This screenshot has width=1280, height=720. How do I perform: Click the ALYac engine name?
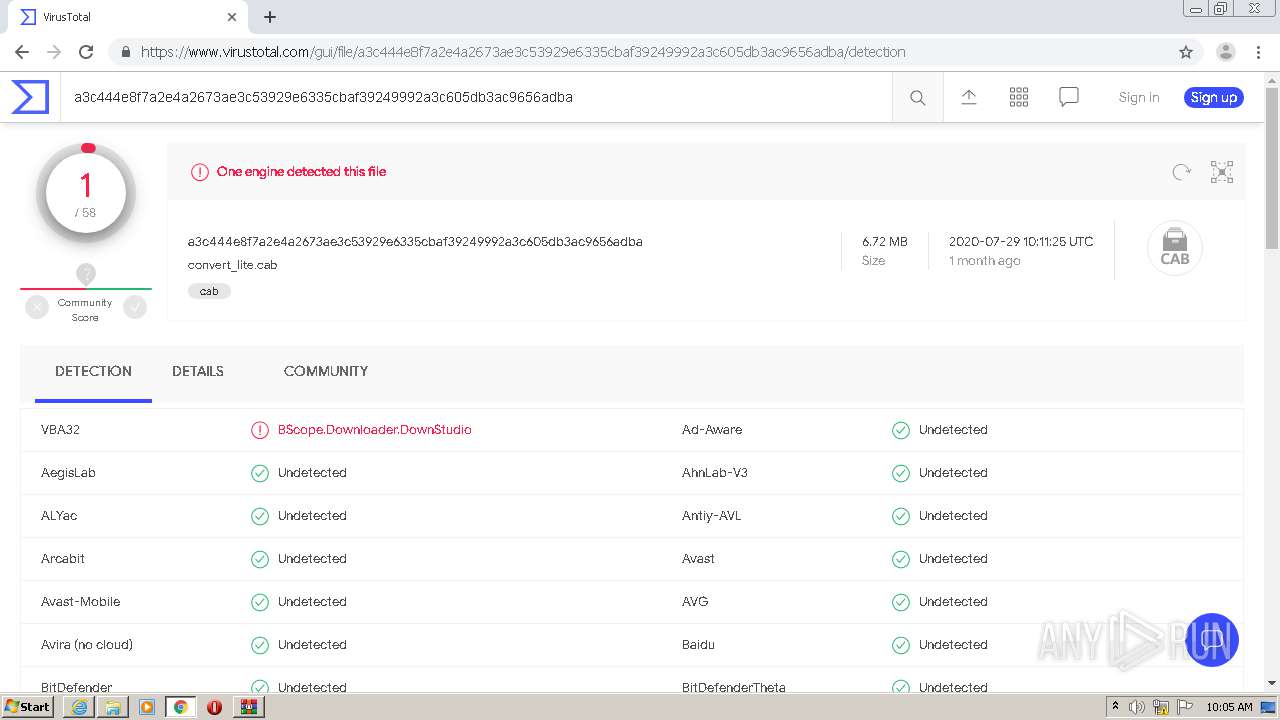(x=59, y=516)
